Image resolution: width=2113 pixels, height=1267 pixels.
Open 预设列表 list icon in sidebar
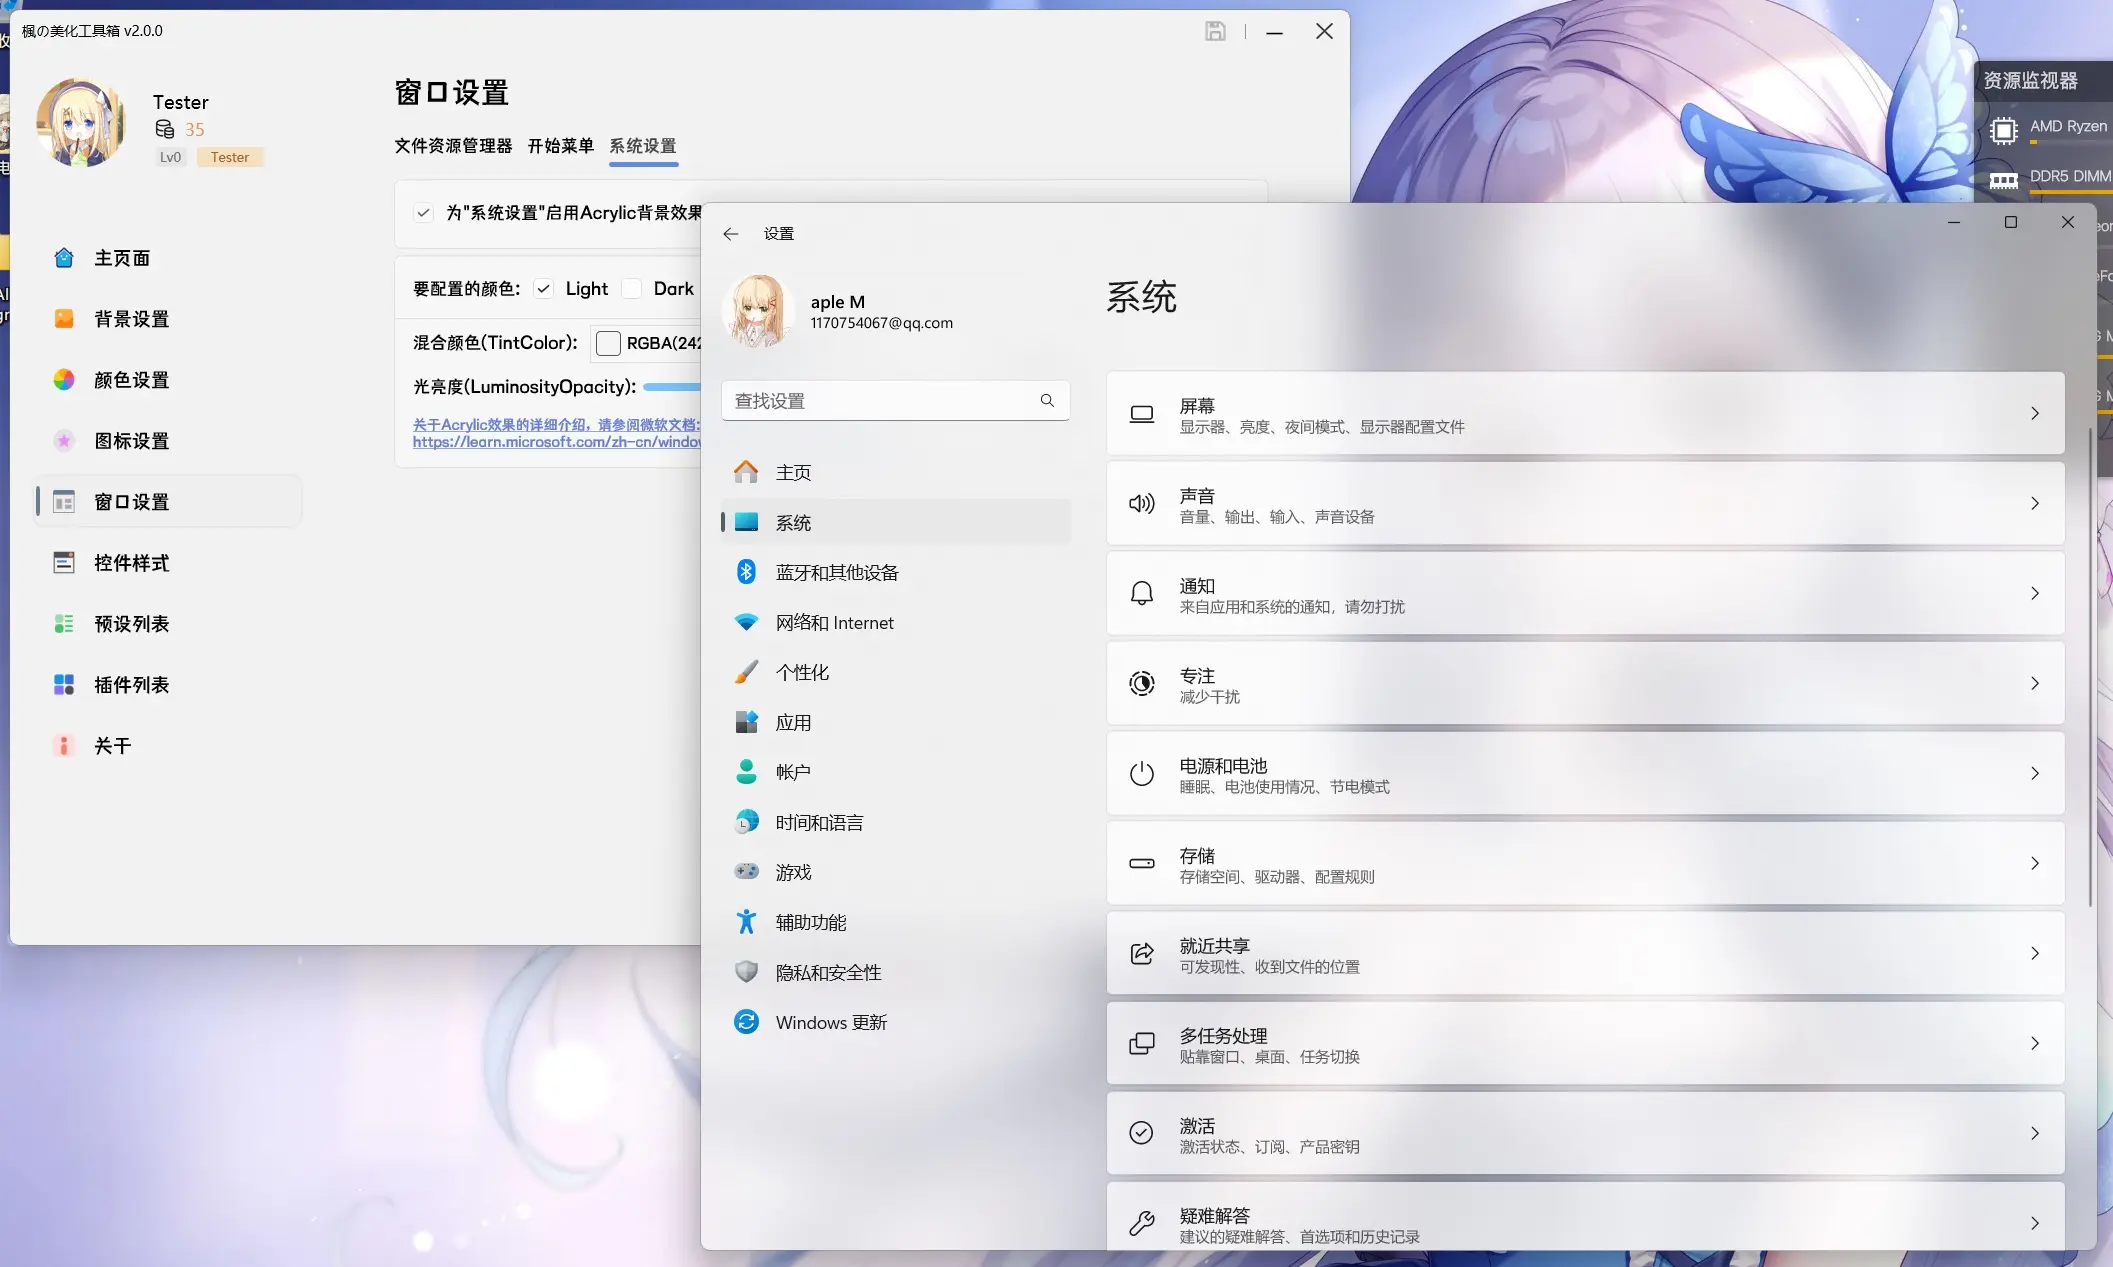[x=64, y=624]
